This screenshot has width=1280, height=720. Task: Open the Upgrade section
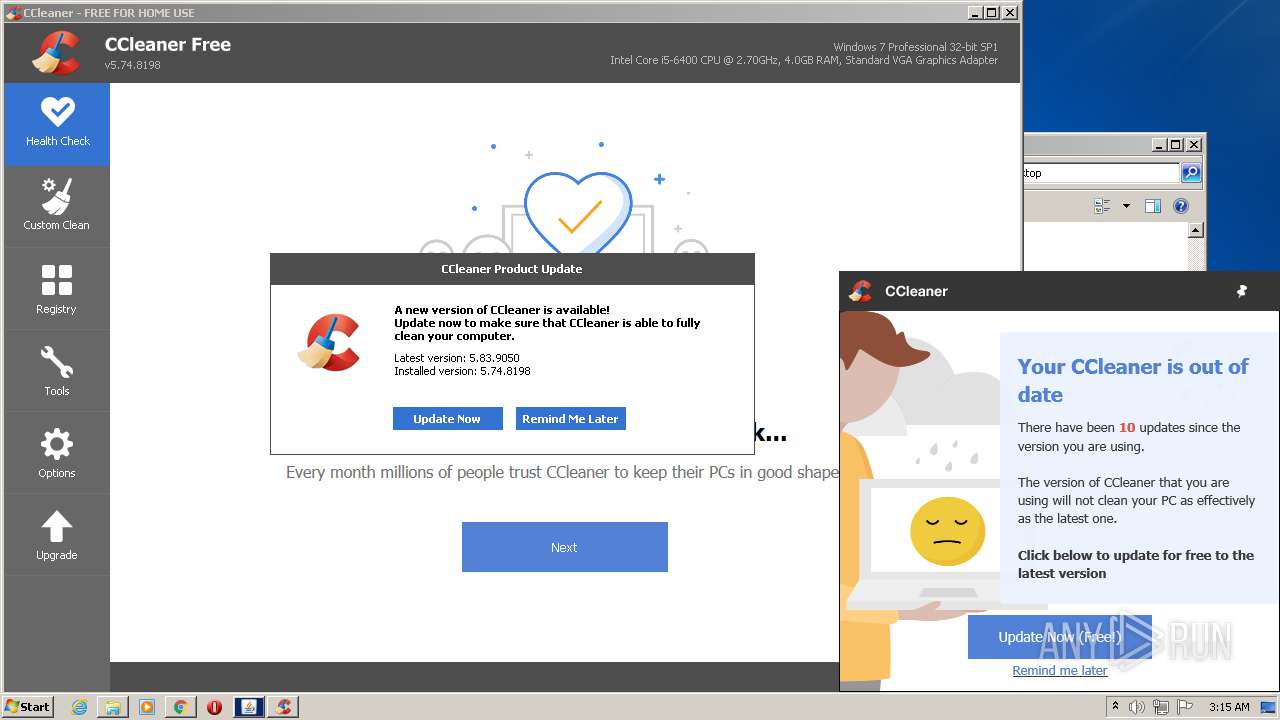coord(57,535)
